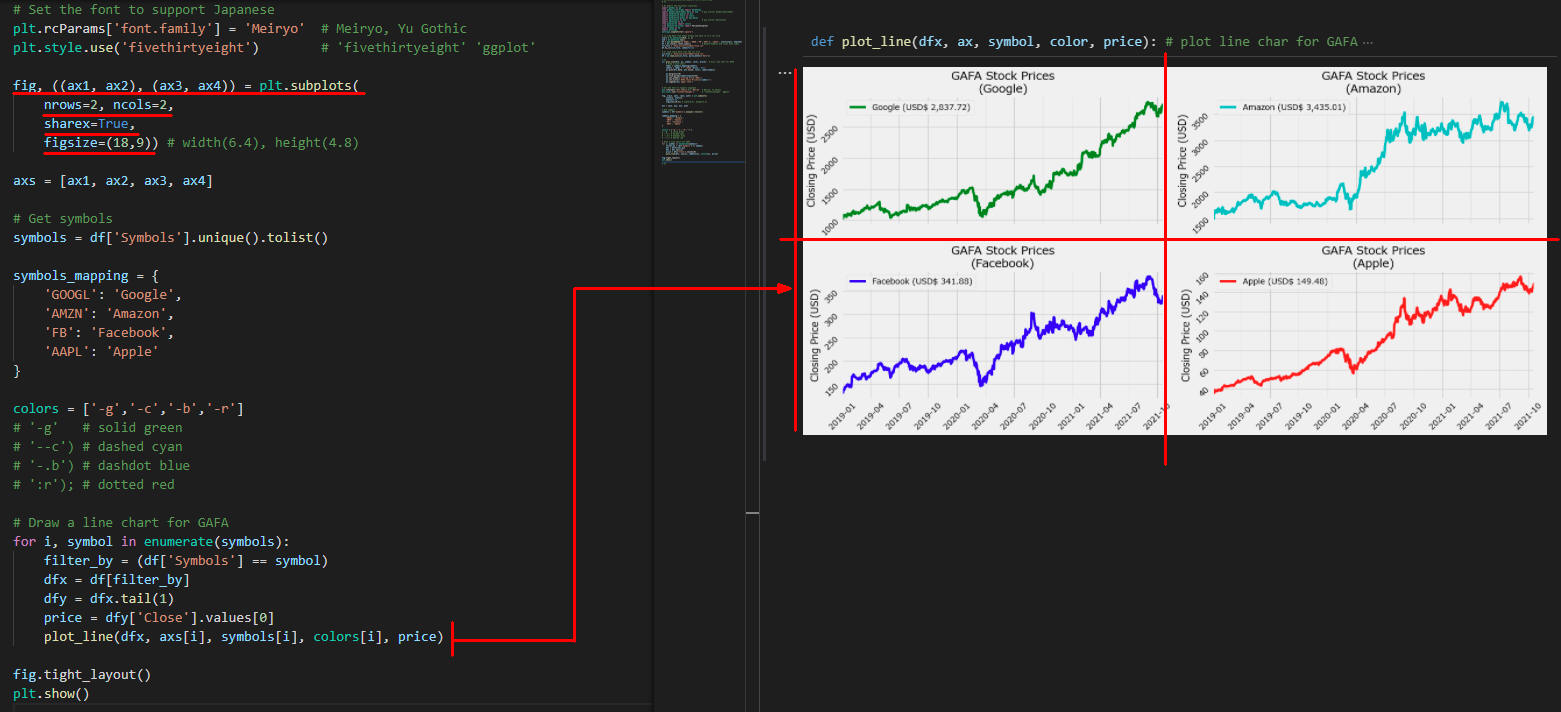
Task: Click the nrows=2, ncols=2 line
Action: point(109,104)
